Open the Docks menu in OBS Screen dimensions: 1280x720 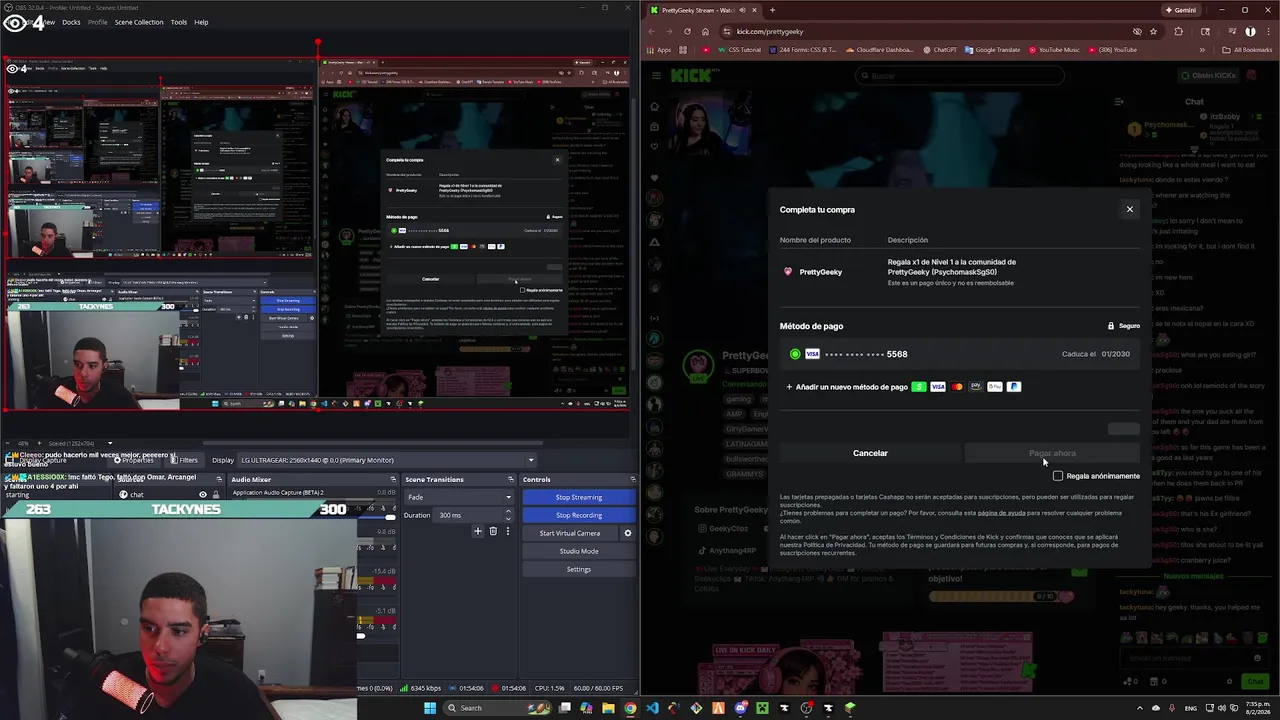point(71,22)
